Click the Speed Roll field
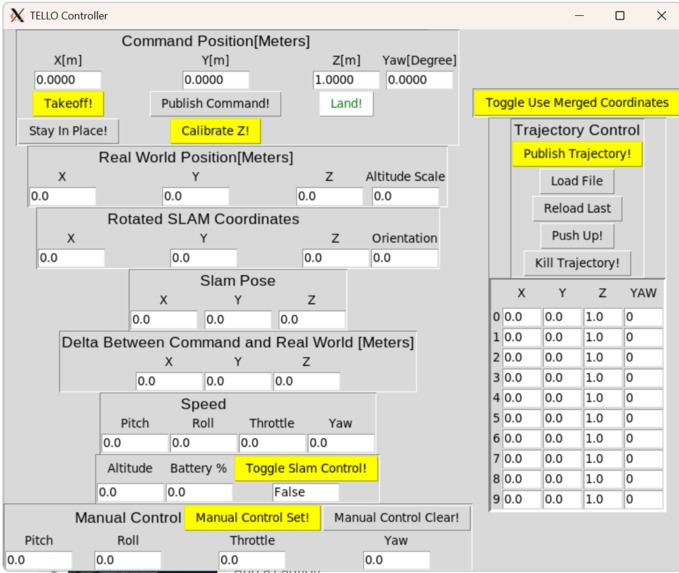Screen dimensions: 679x573 [204, 443]
